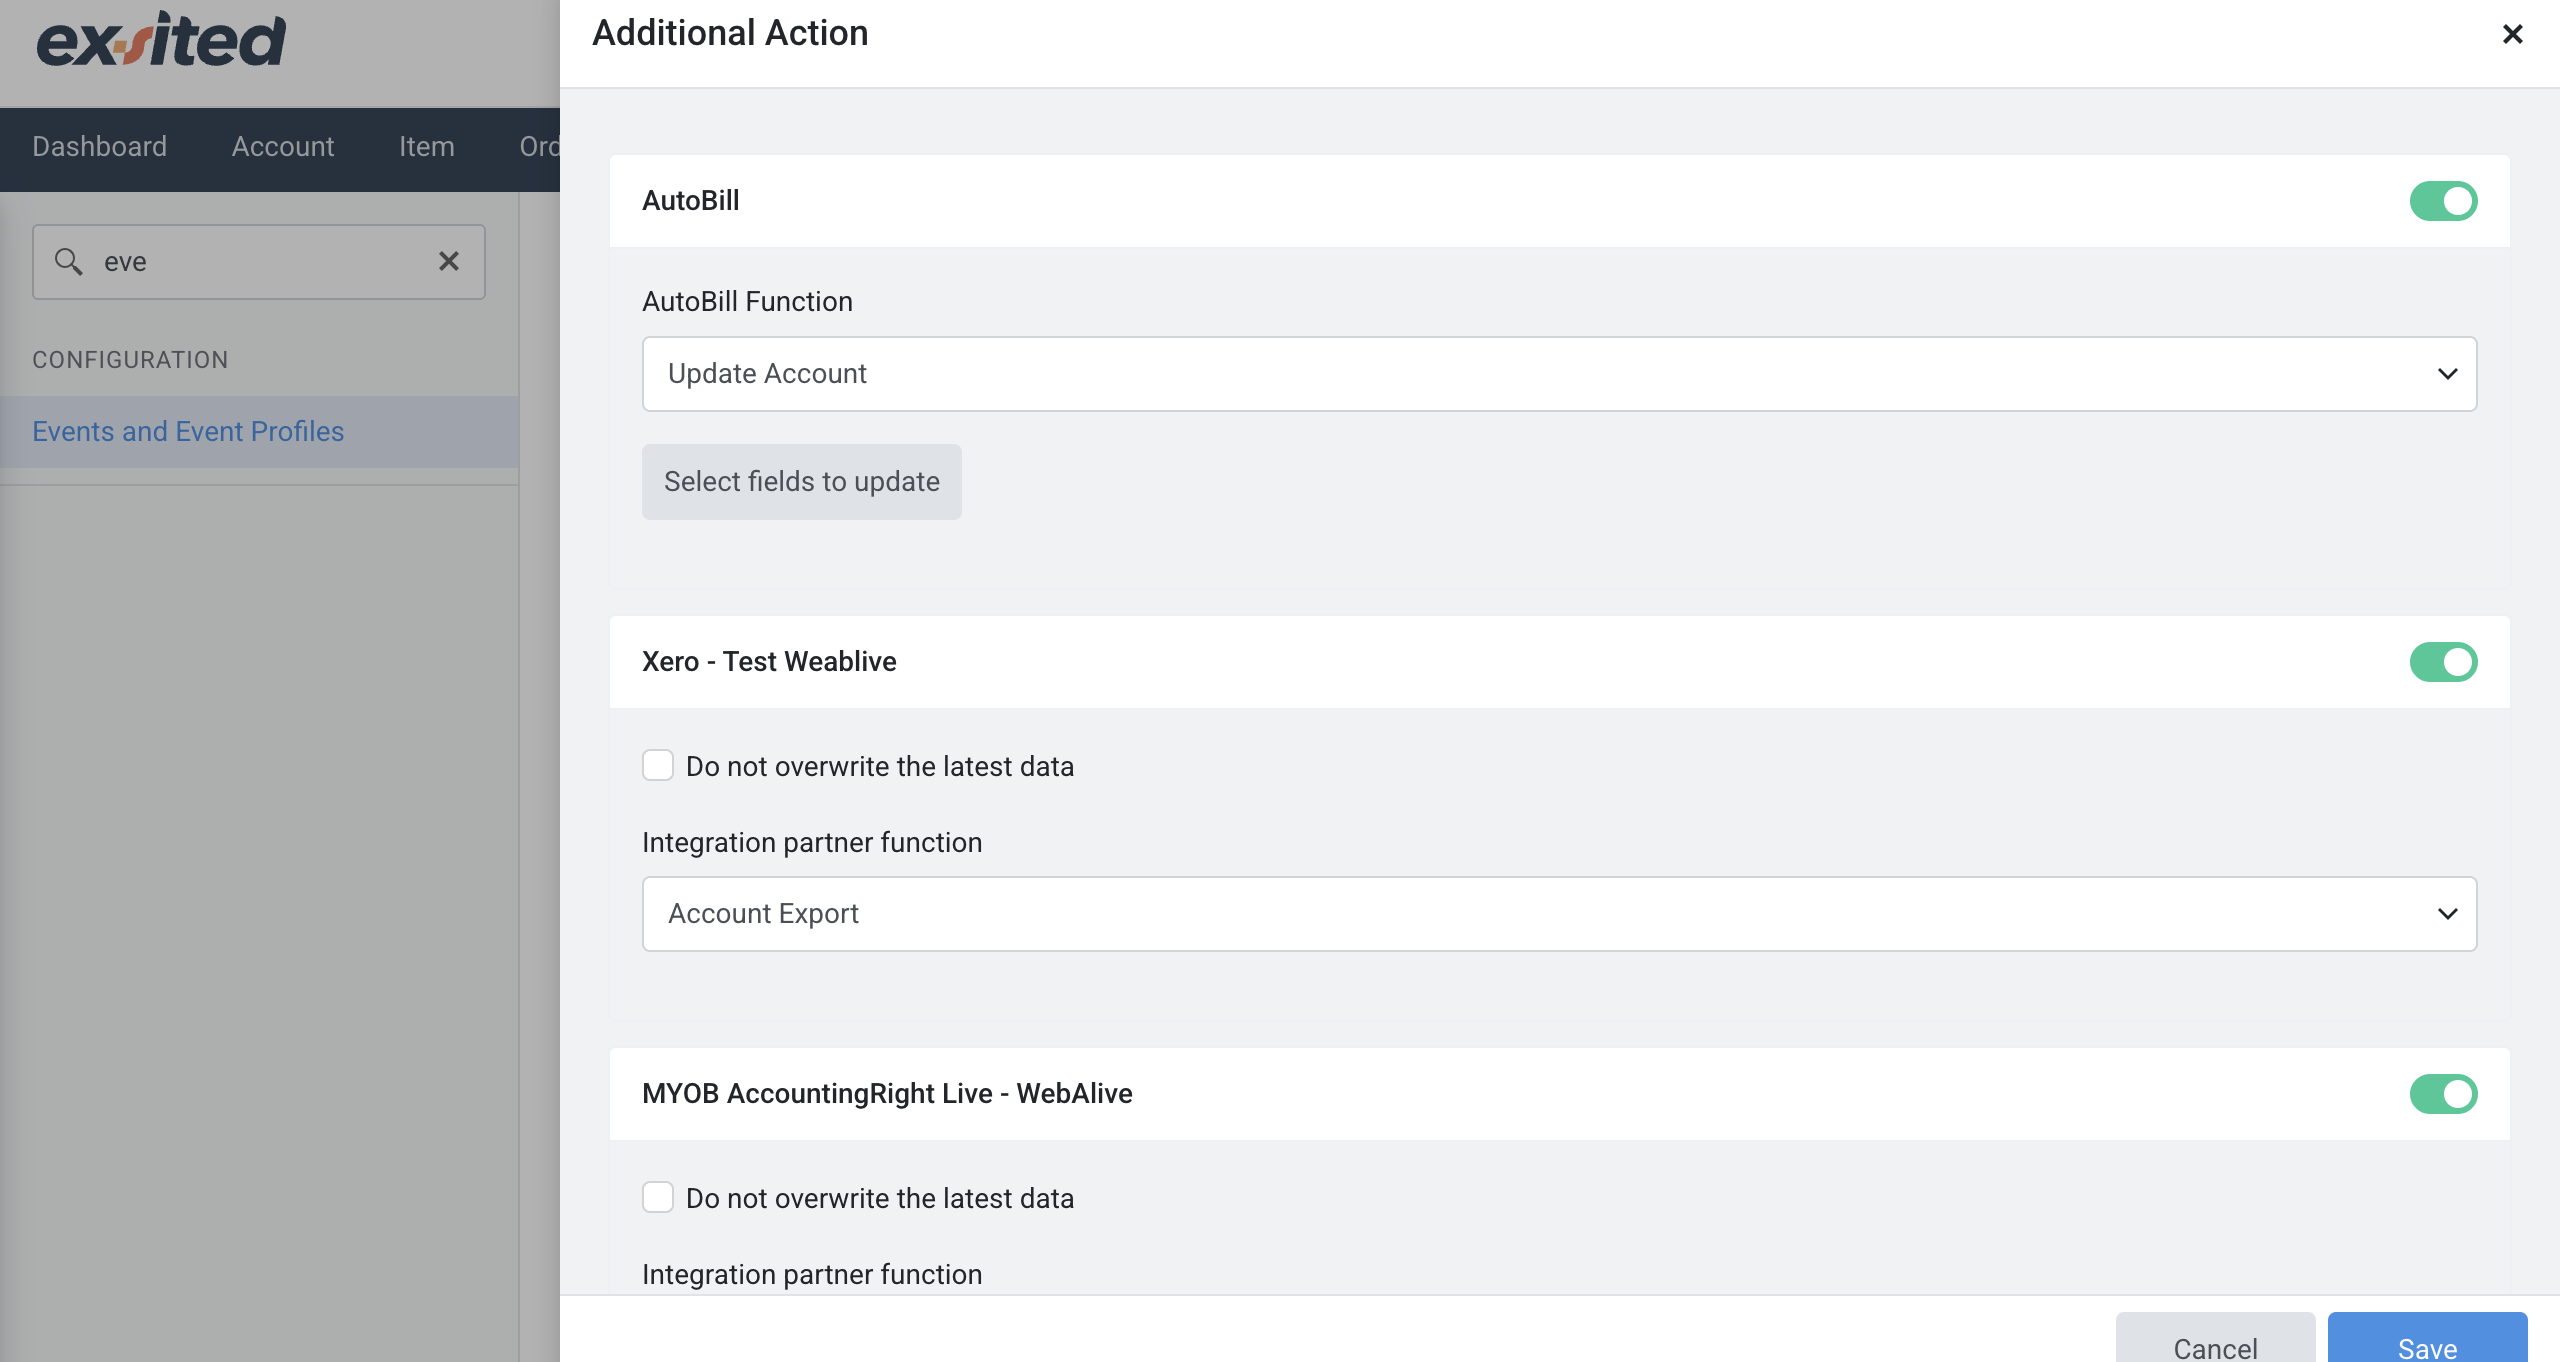The height and width of the screenshot is (1362, 2560).
Task: Close the Additional Action panel
Action: 2512,34
